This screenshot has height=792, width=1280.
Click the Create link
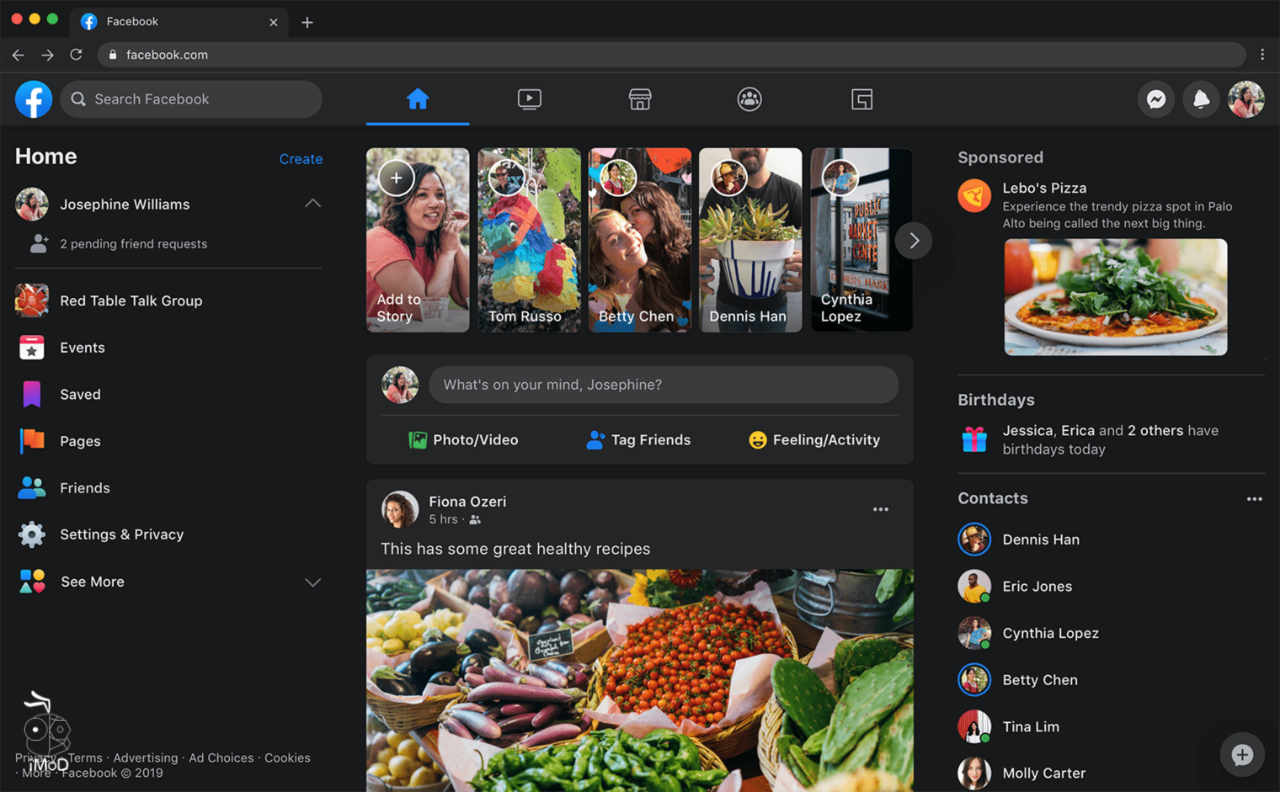[301, 159]
